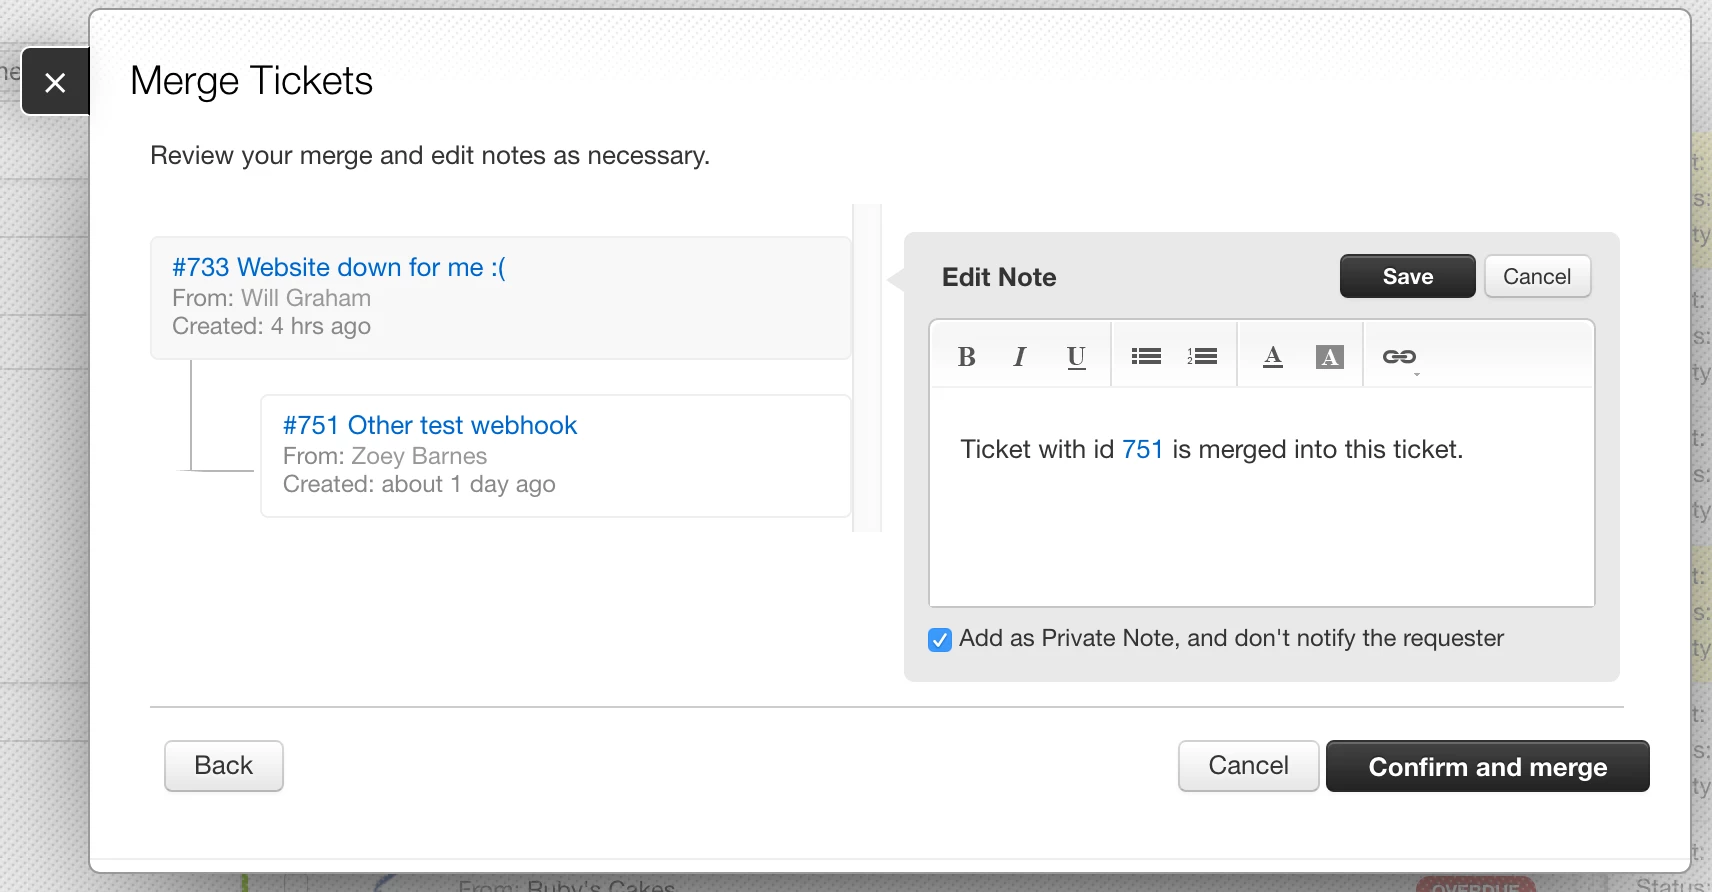Open ticket #751 Other test webhook
The image size is (1712, 892).
click(x=430, y=425)
